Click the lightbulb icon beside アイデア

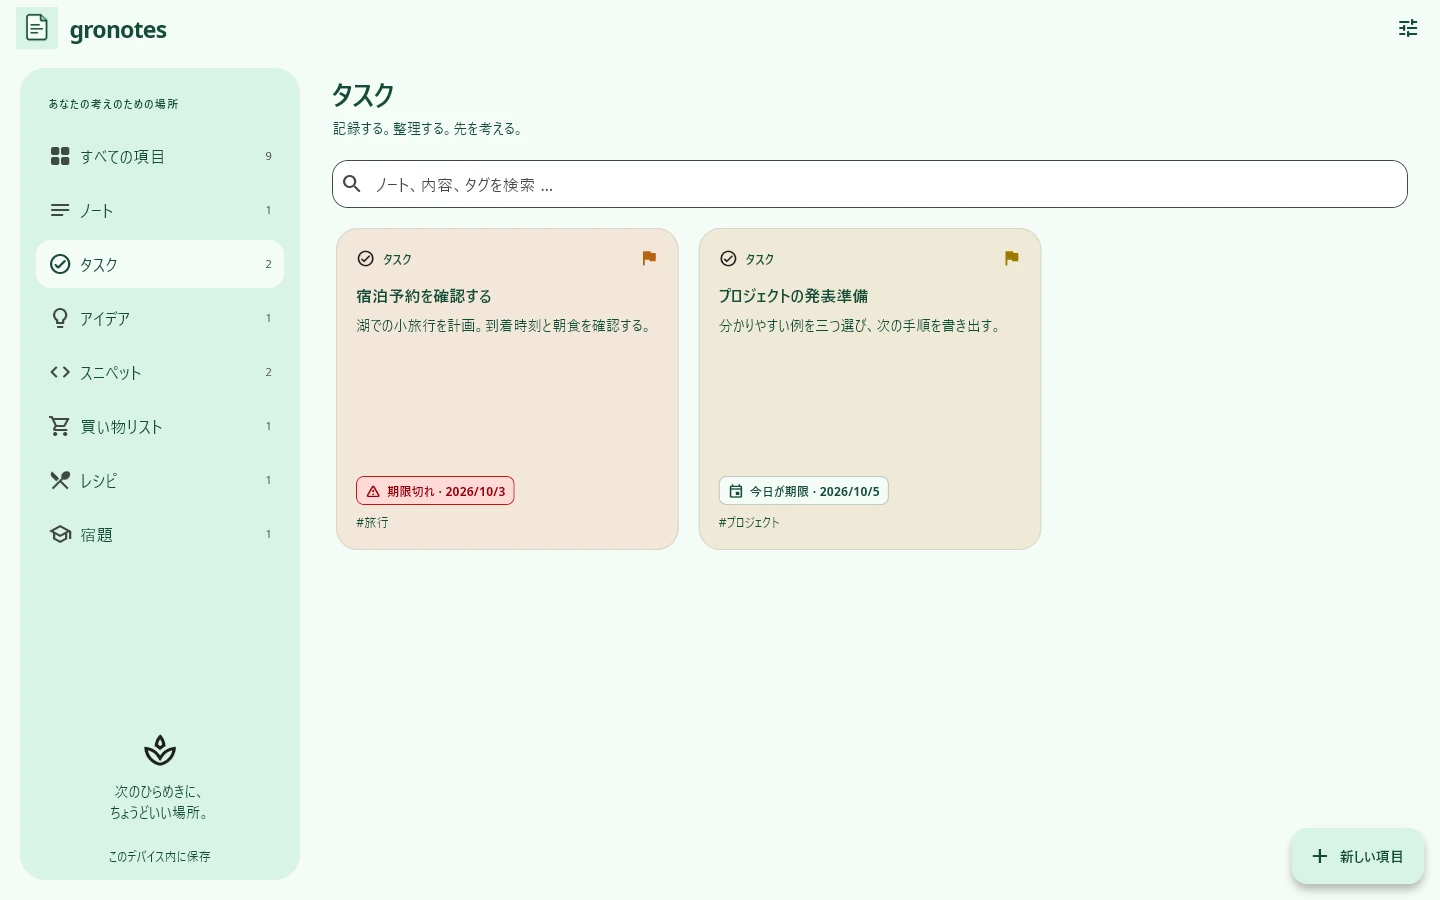tap(60, 318)
